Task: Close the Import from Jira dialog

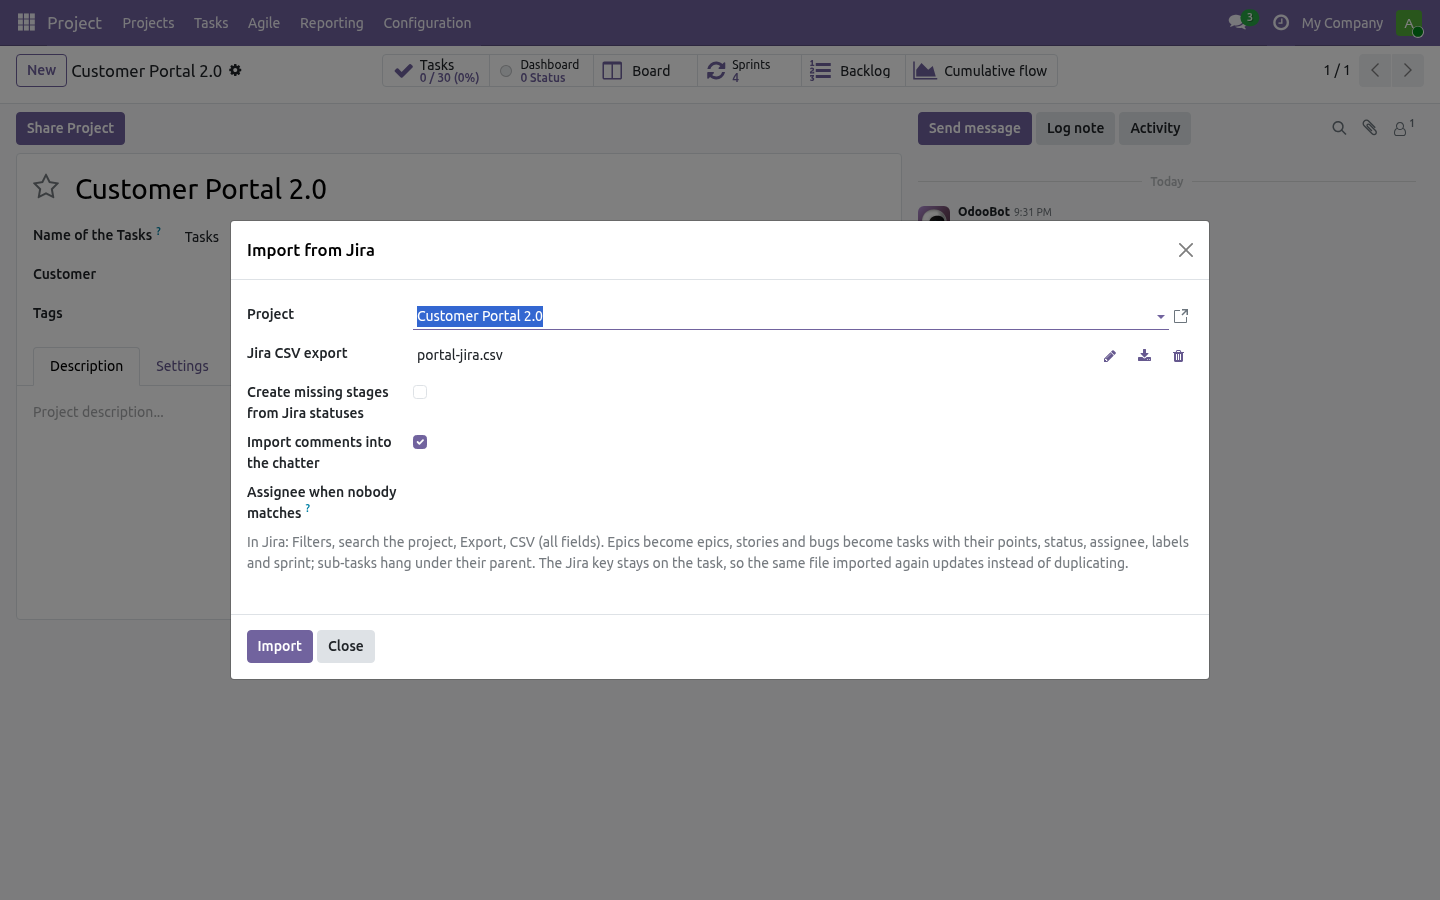Action: tap(1186, 250)
